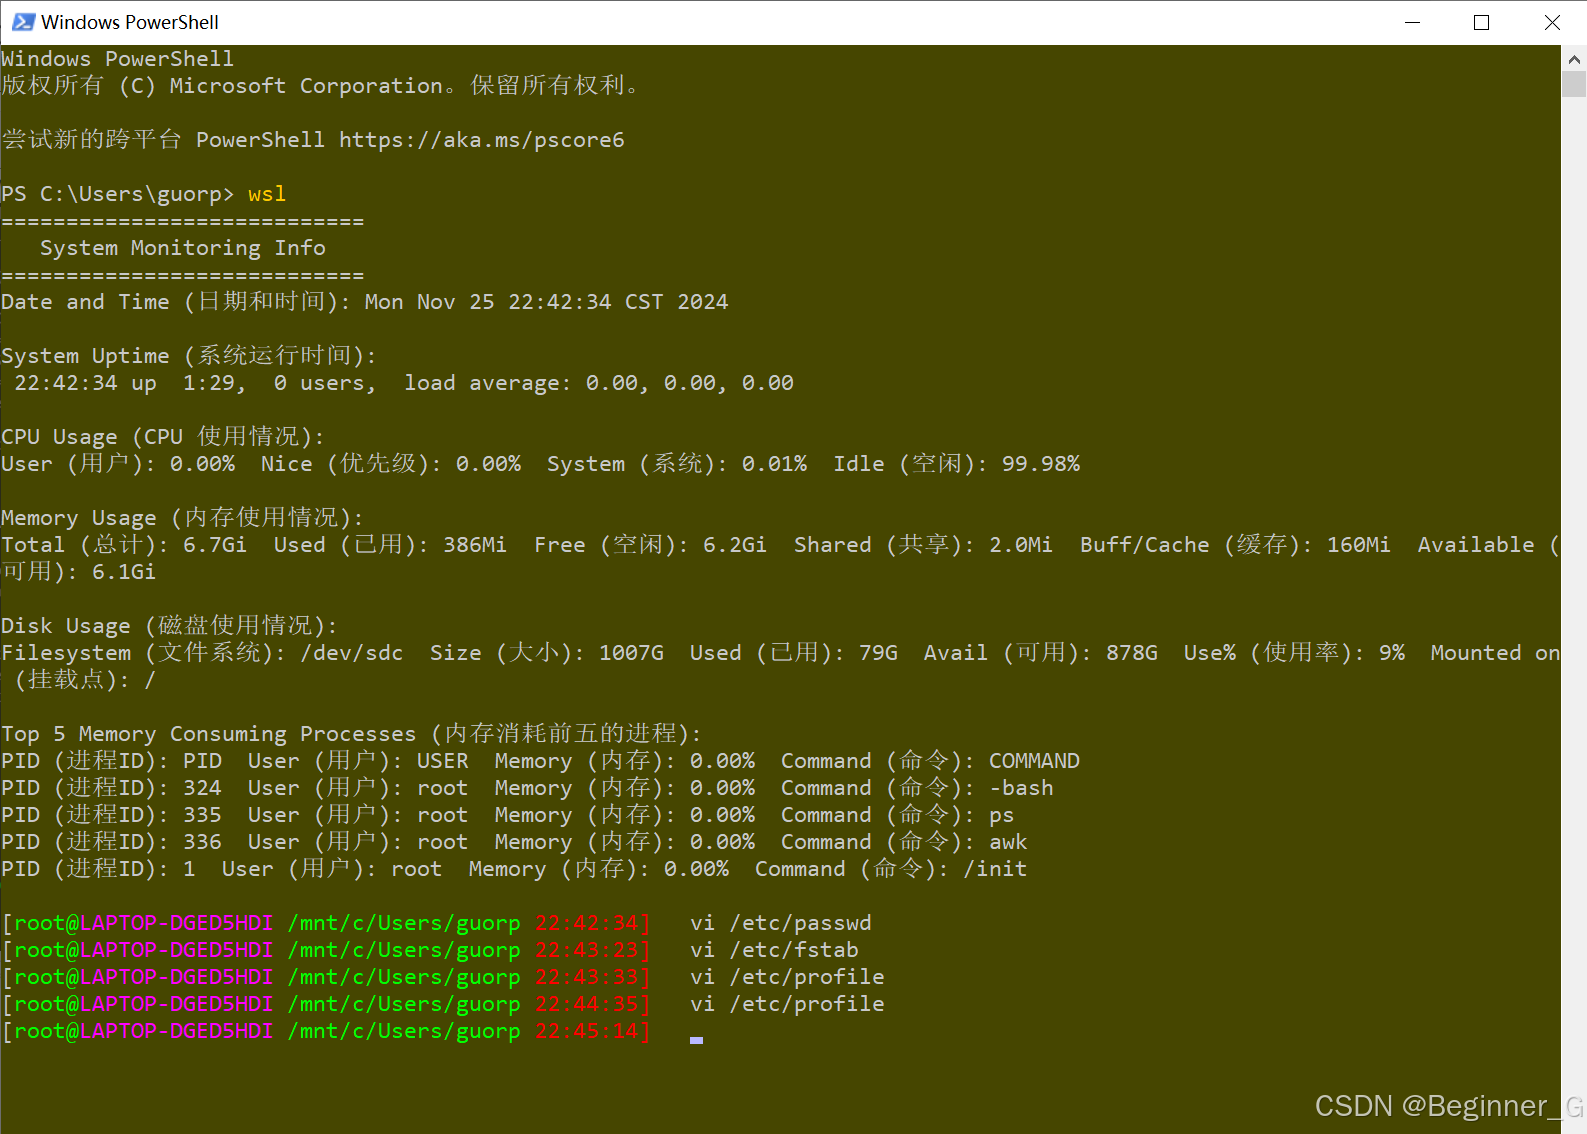Click the vertical scrollbar thumb
Viewport: 1587px width, 1134px height.
click(1574, 84)
